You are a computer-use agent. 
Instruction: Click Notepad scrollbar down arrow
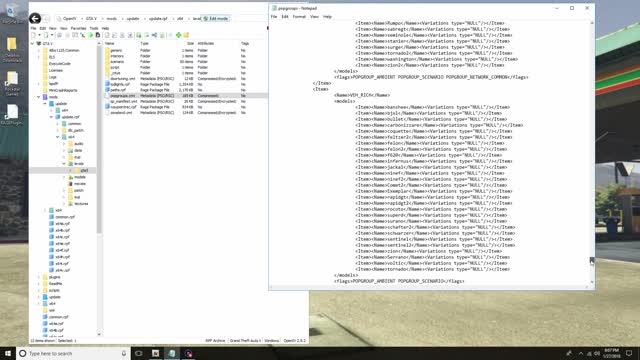[x=592, y=282]
